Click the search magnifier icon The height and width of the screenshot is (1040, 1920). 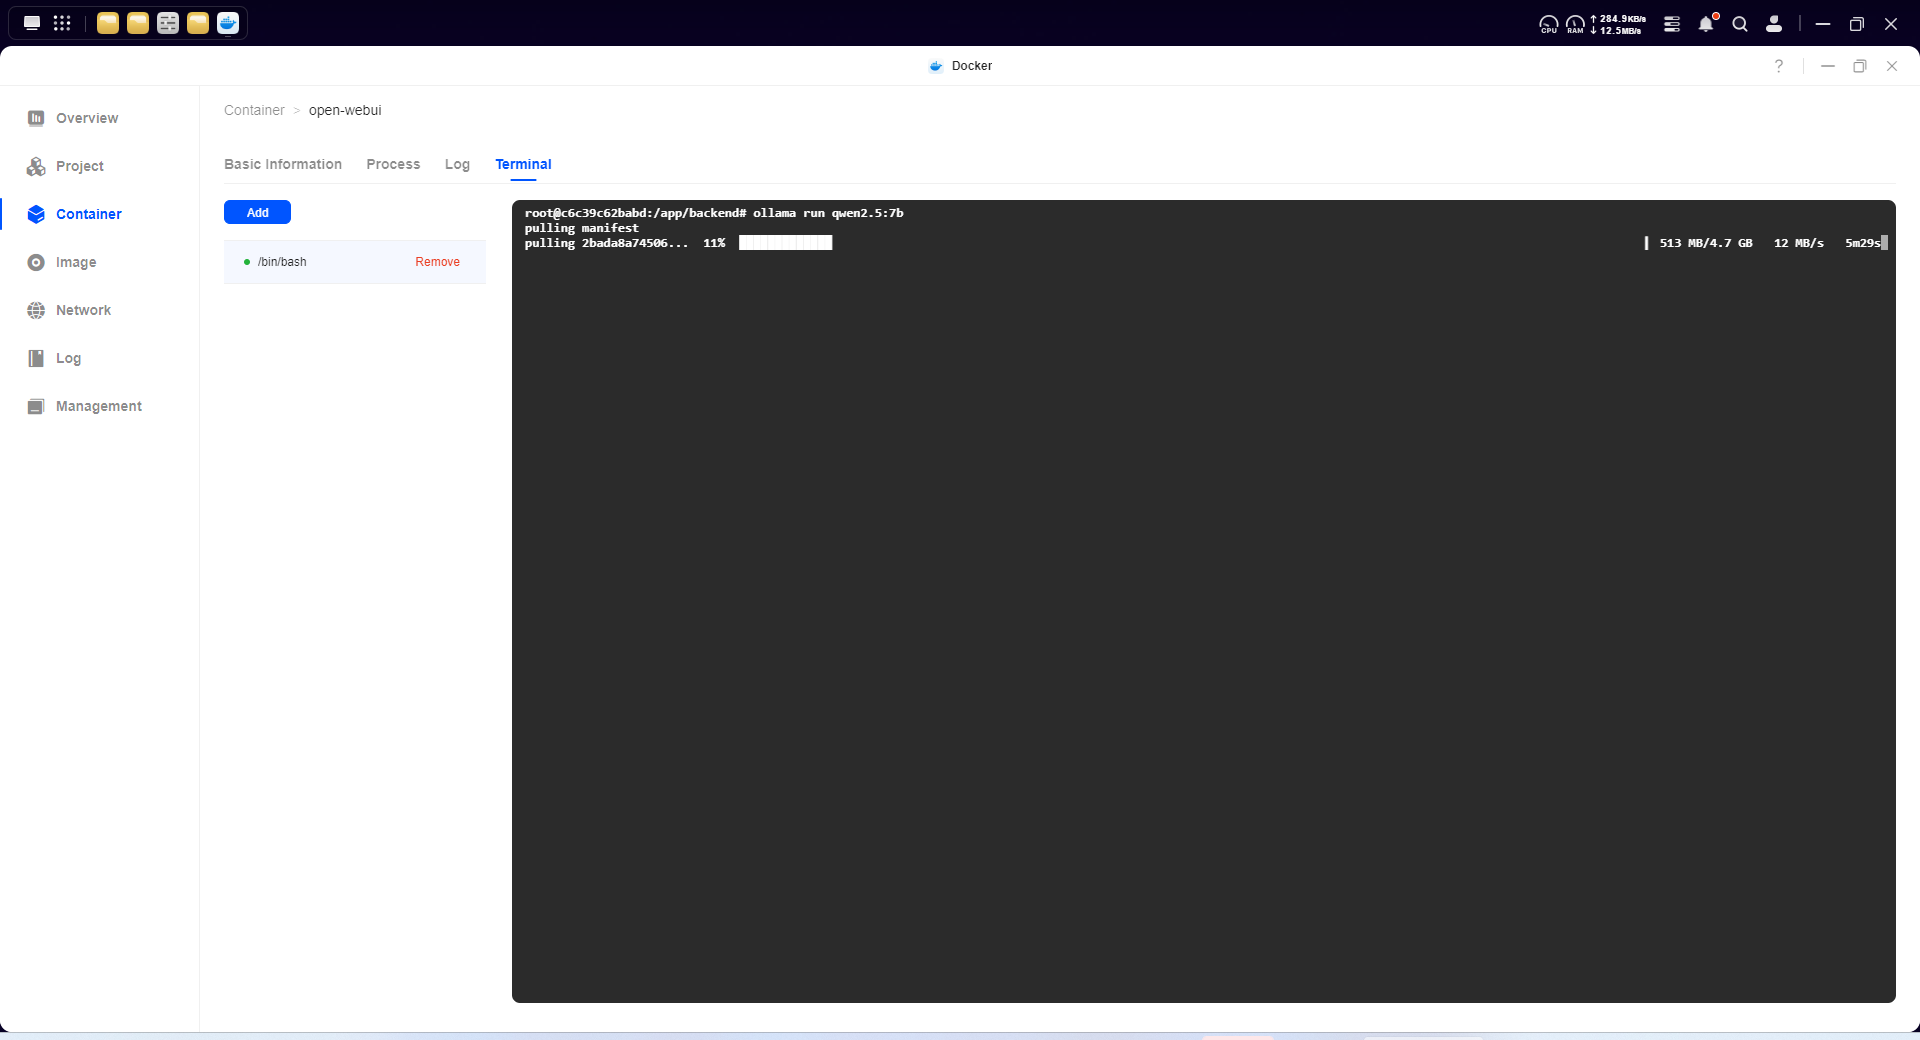pyautogui.click(x=1740, y=24)
